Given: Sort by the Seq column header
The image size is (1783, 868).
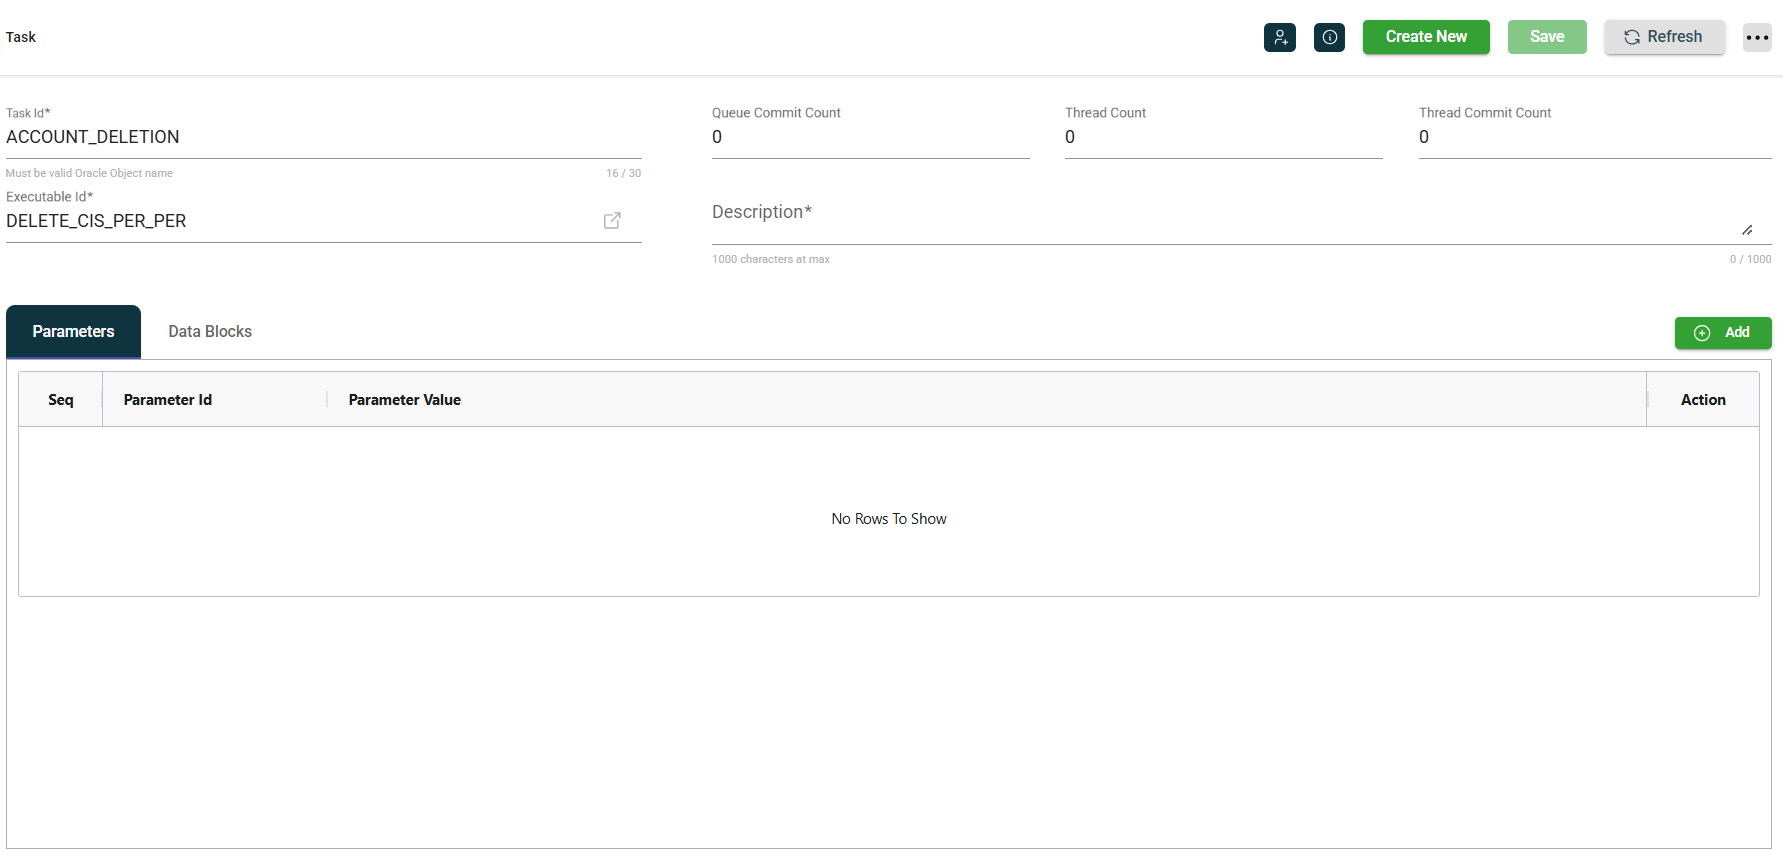Looking at the screenshot, I should (61, 400).
